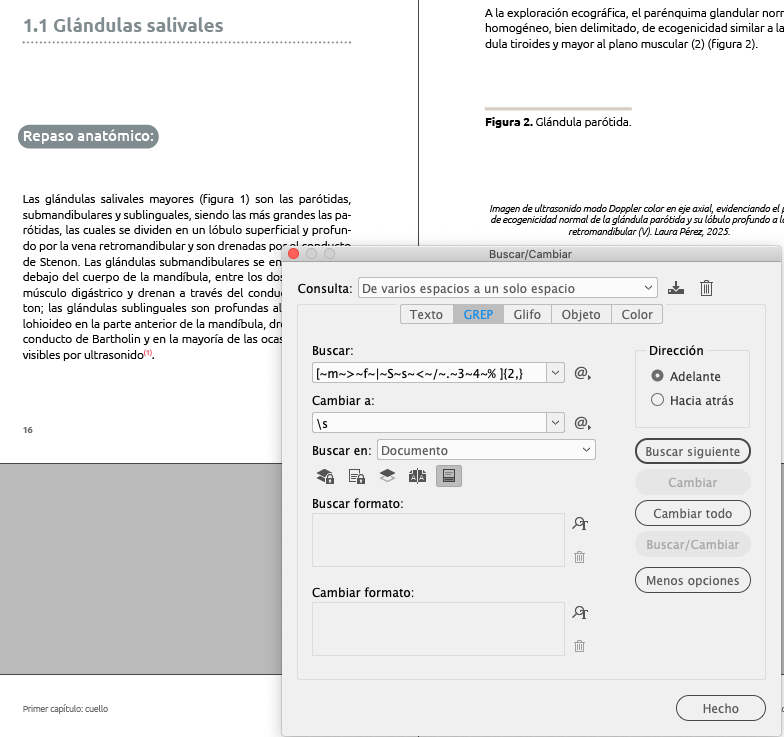The image size is (784, 737).
Task: Click inside the Cambiar formato box
Action: pos(438,628)
